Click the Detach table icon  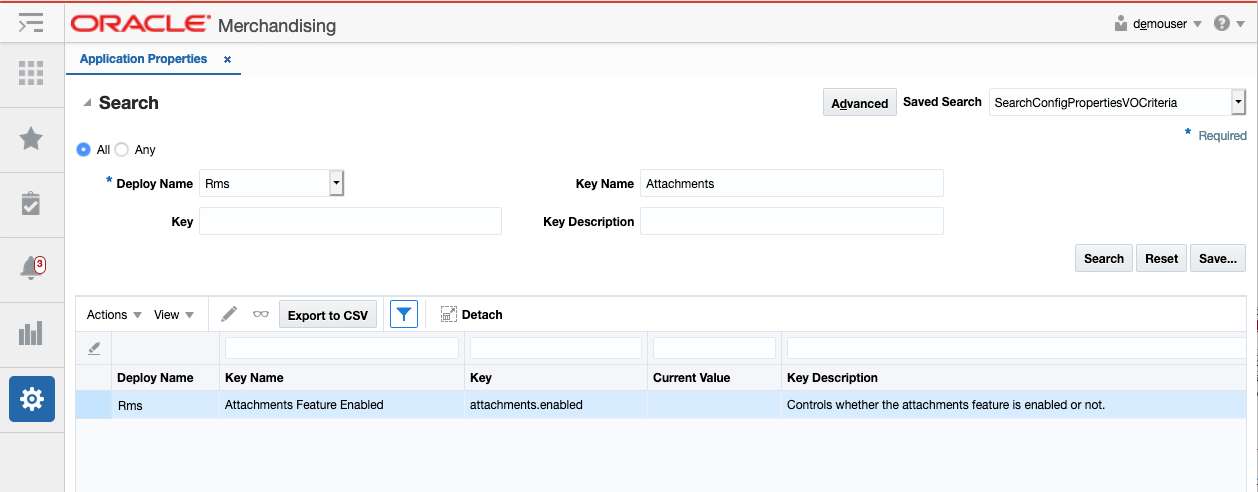[x=449, y=314]
